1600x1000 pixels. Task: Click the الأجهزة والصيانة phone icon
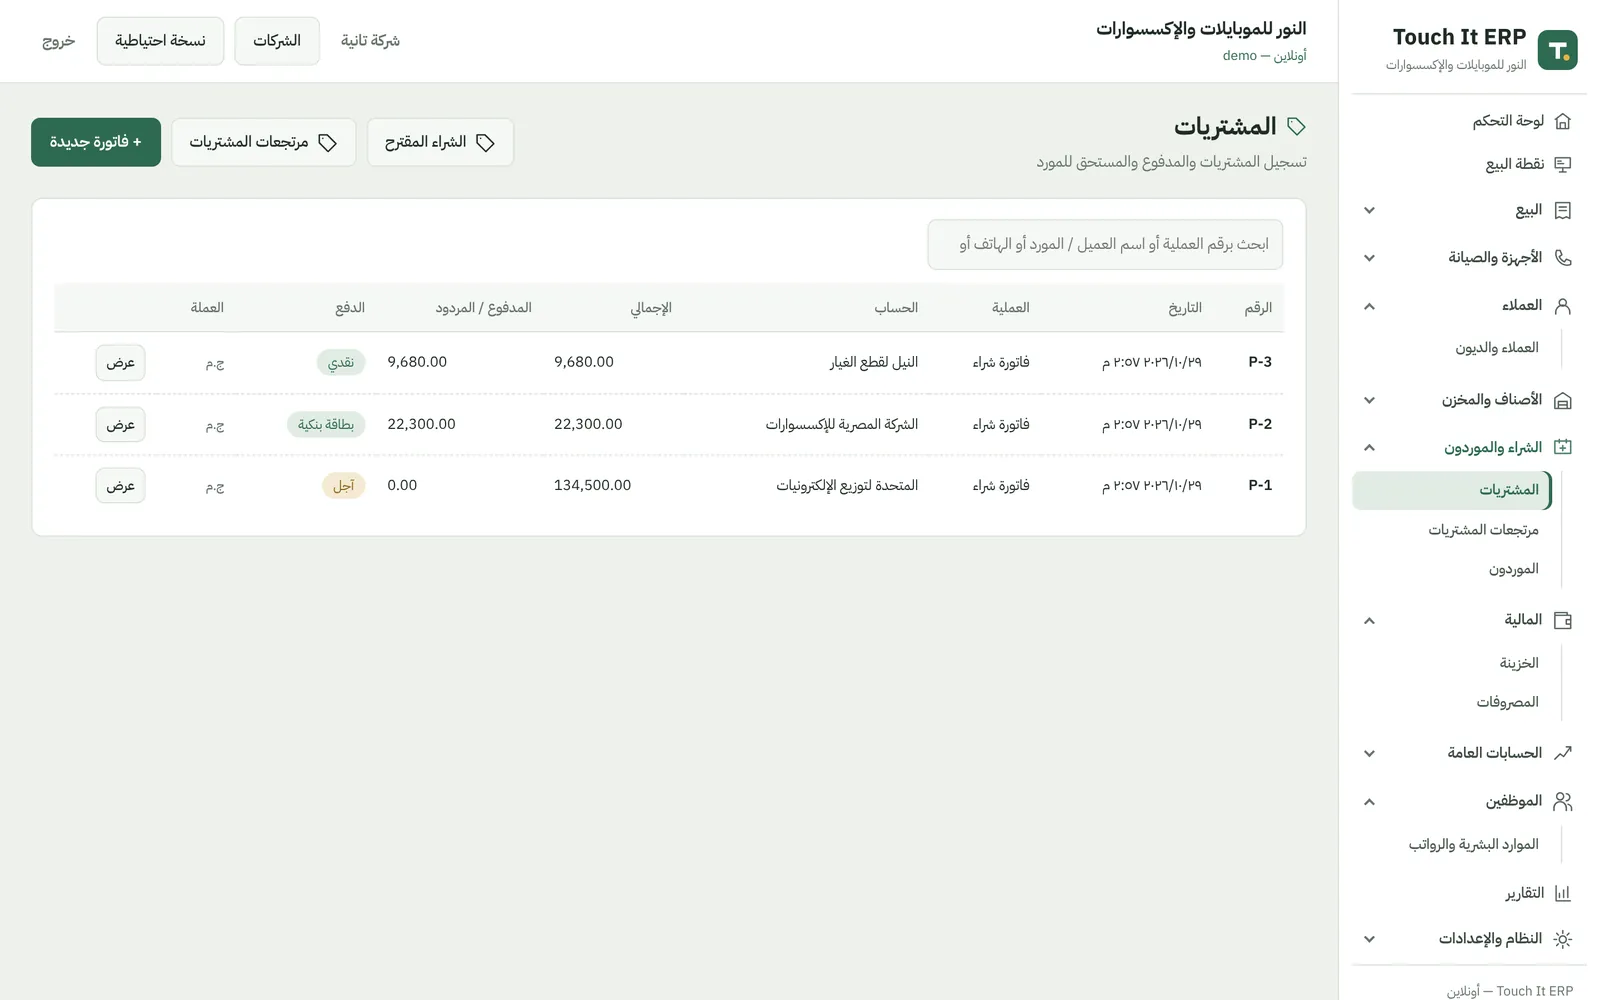pos(1563,258)
